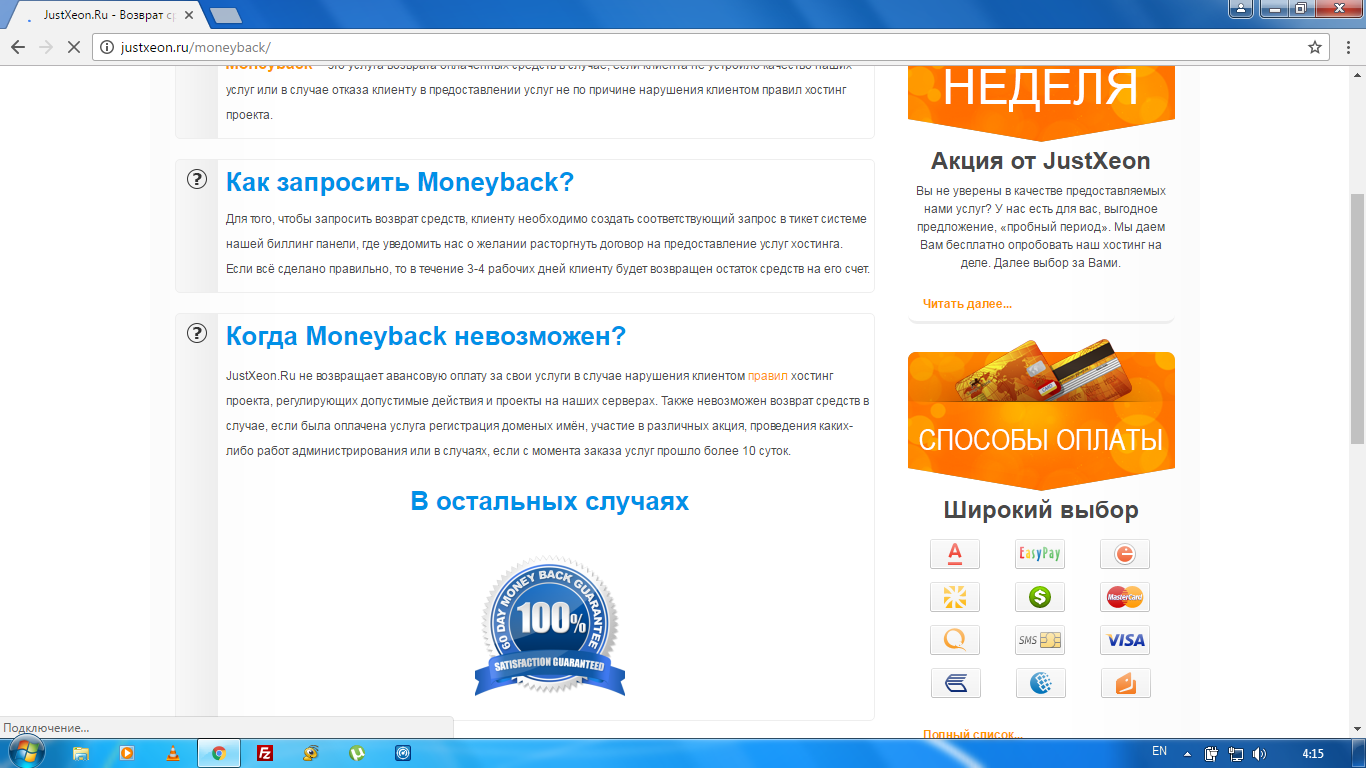
Task: Launch VLC media player from taskbar
Action: coord(173,753)
